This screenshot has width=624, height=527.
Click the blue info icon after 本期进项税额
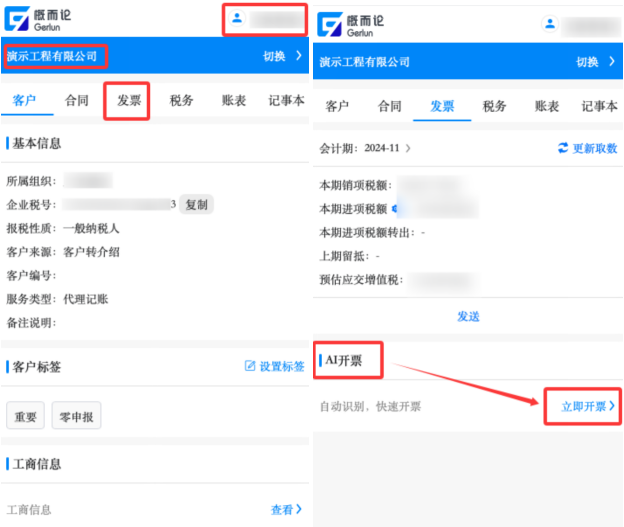(x=394, y=209)
